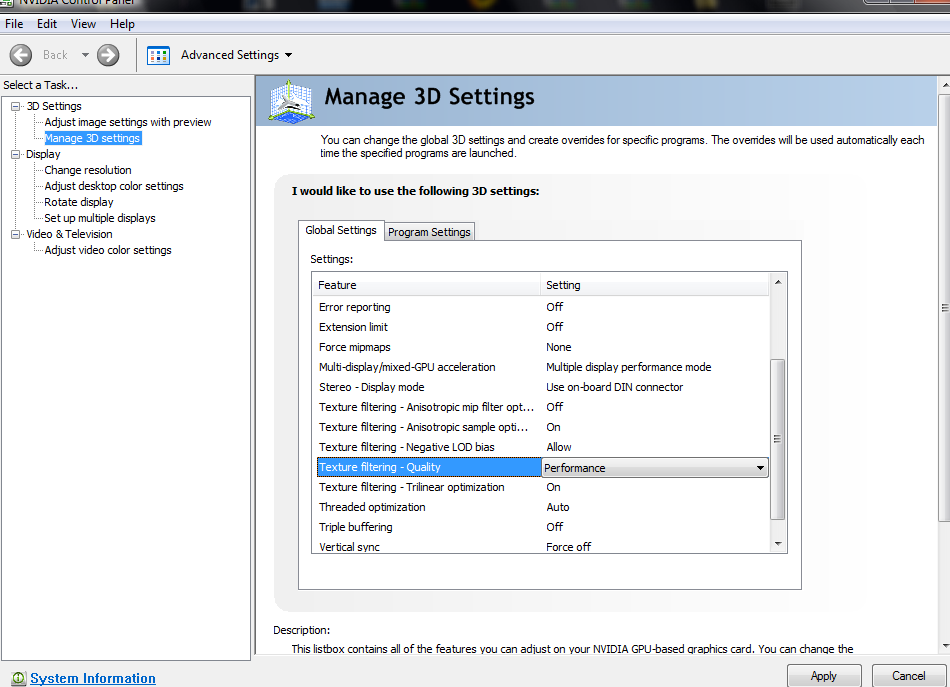Click 'Use on-board DIN connector' value
The width and height of the screenshot is (950, 687).
[x=614, y=387]
